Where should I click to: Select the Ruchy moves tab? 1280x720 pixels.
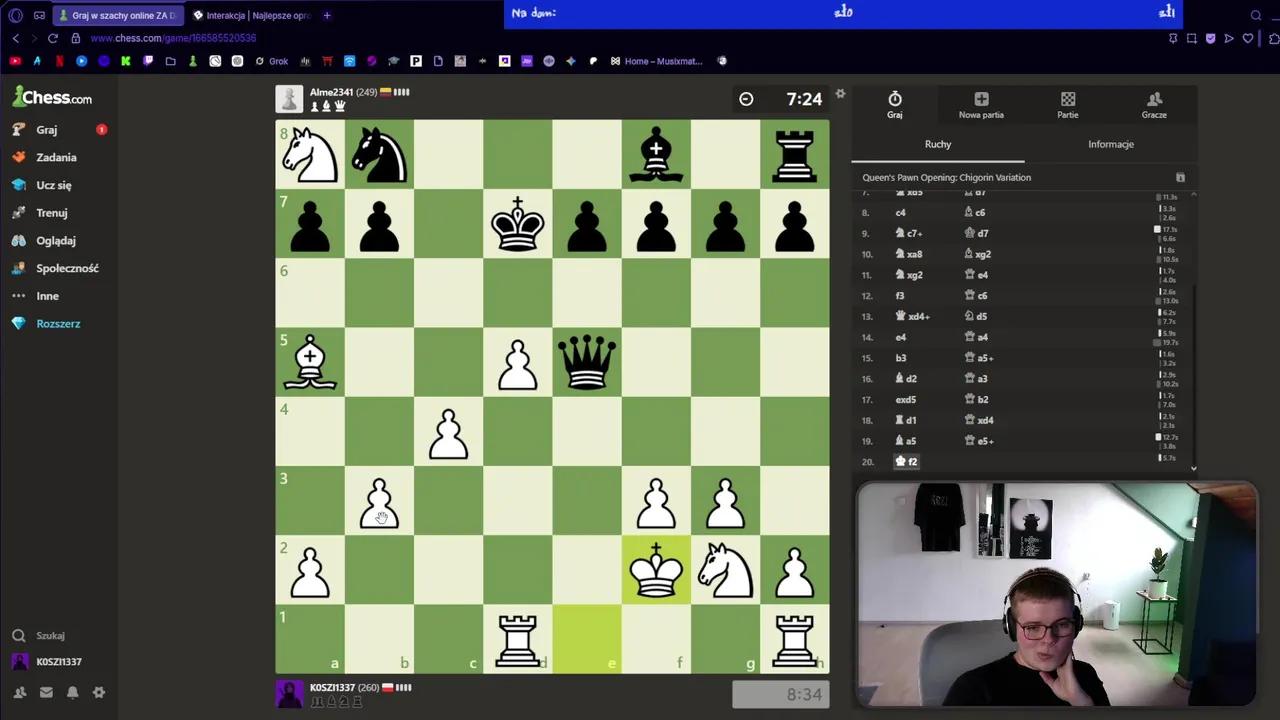(x=938, y=144)
